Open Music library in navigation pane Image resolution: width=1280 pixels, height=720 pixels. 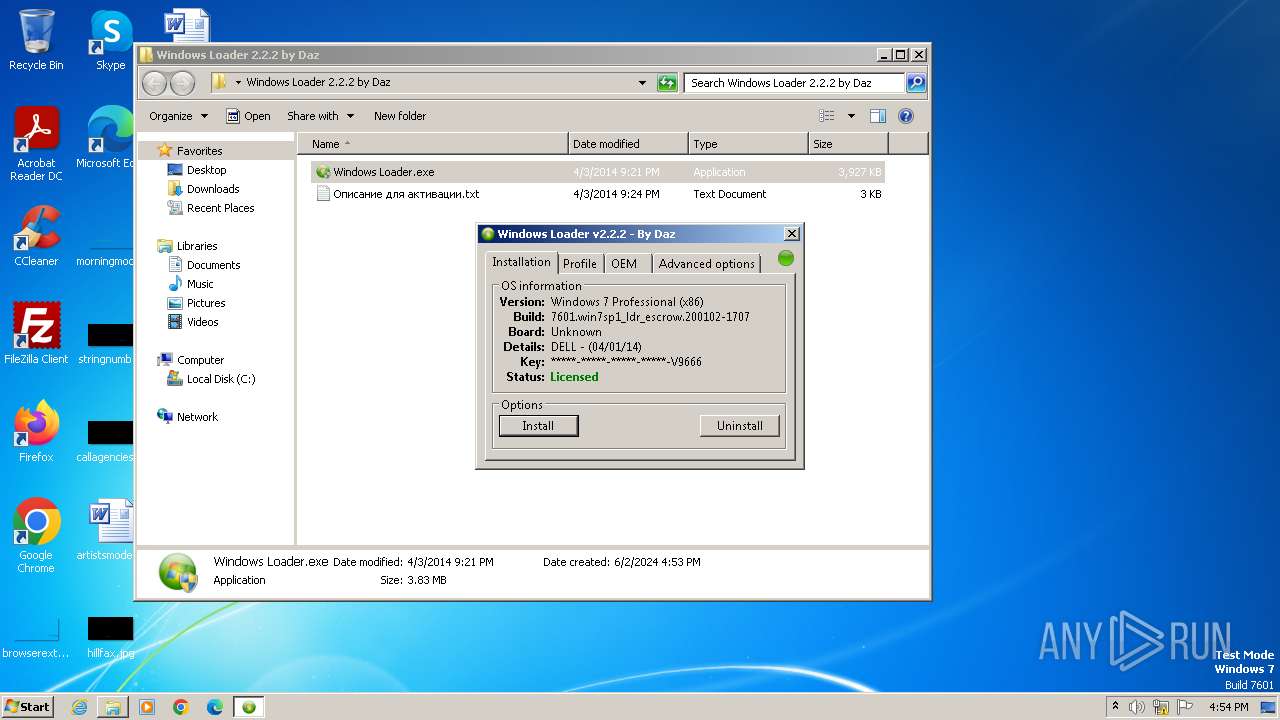click(x=200, y=284)
